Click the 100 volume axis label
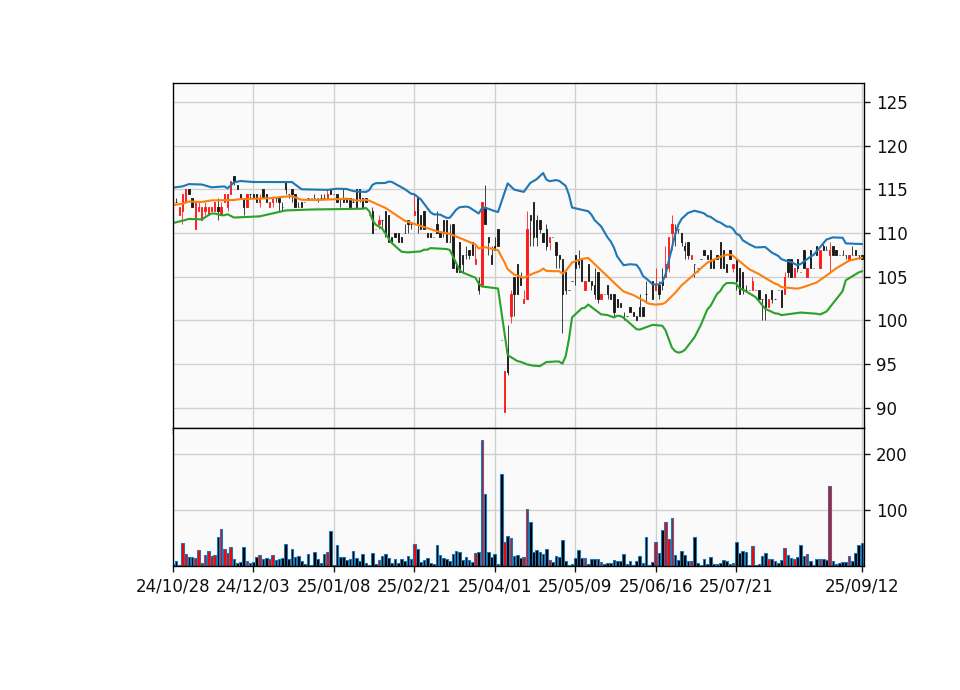This screenshot has height=690, width=960. tap(892, 511)
